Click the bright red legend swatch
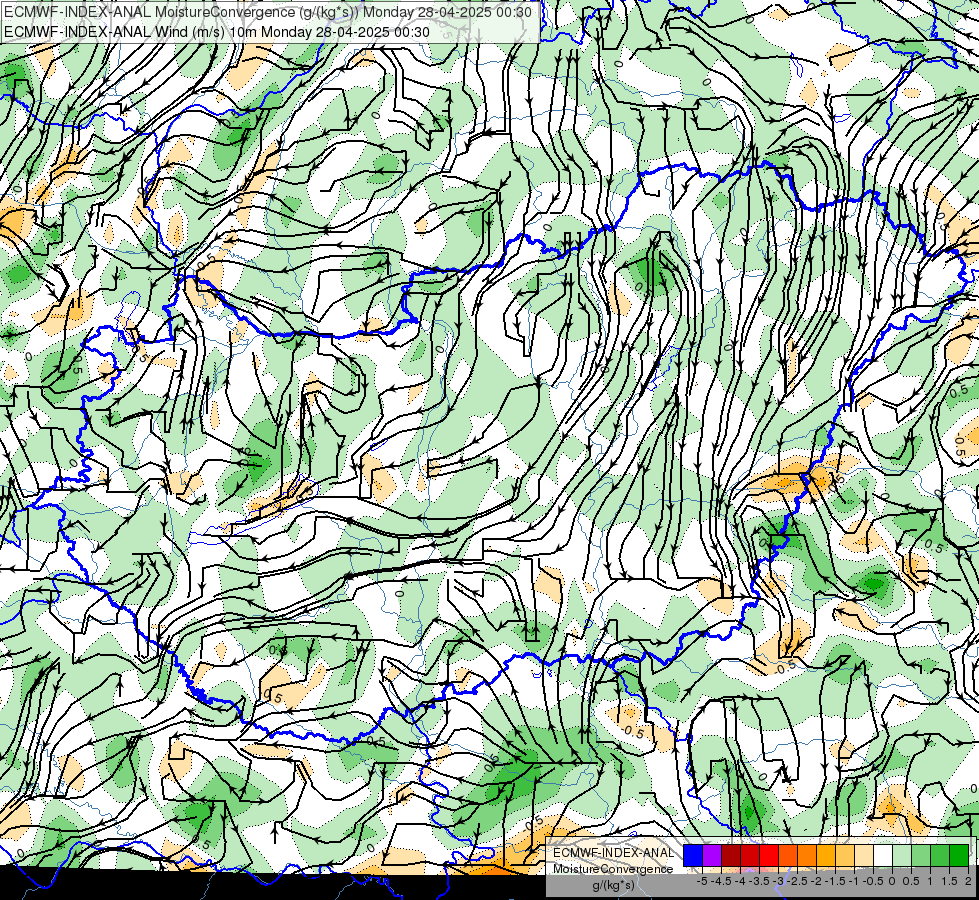This screenshot has height=900, width=979. point(769,855)
